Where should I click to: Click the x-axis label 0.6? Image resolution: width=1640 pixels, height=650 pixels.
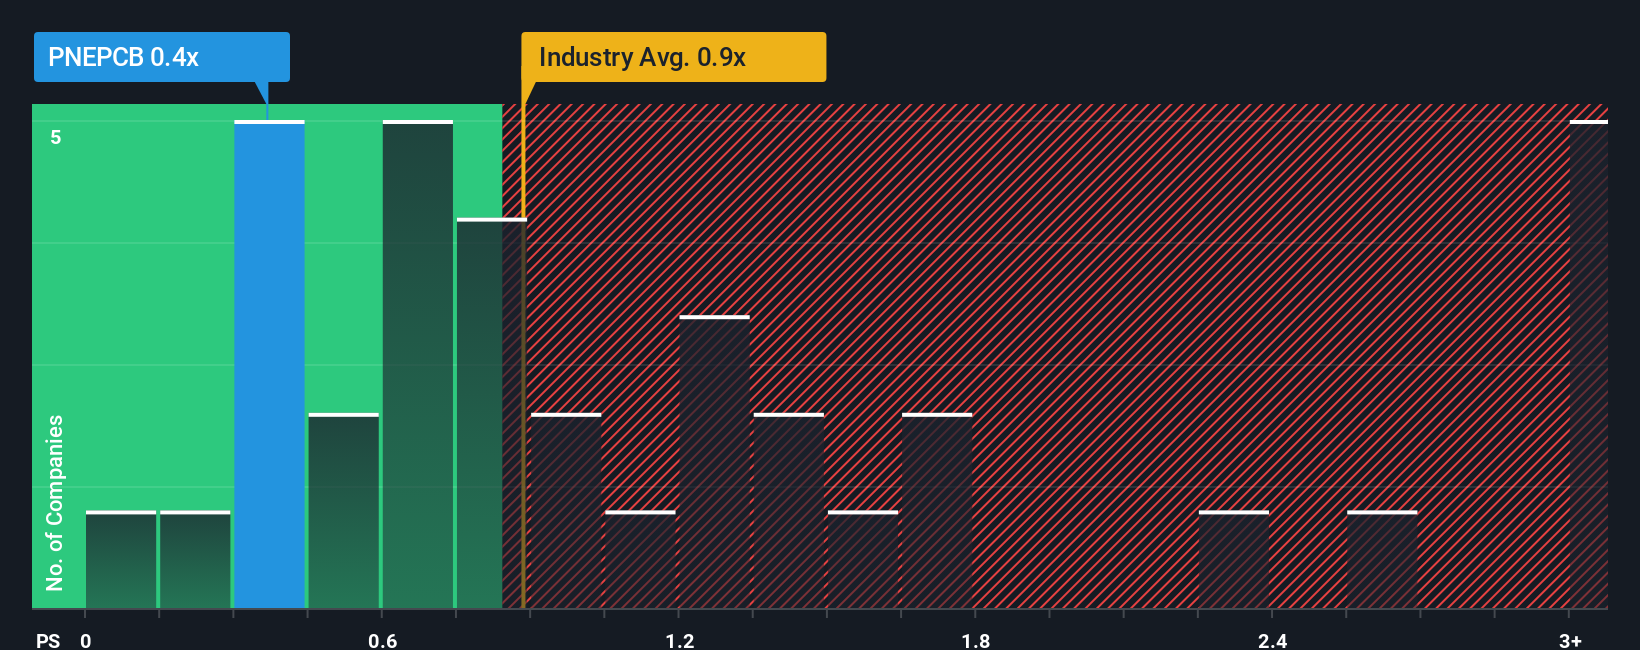coord(383,640)
